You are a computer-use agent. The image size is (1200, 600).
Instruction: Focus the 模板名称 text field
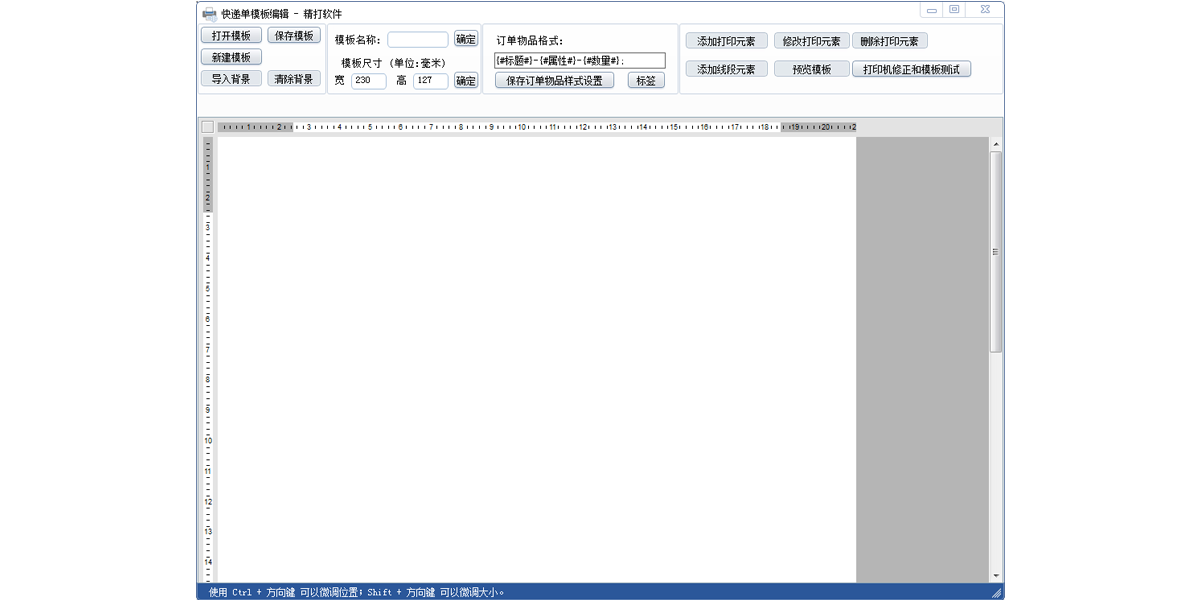tap(417, 40)
